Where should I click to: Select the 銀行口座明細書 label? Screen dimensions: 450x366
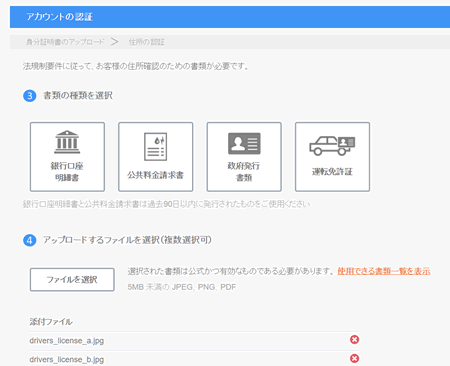pyautogui.click(x=67, y=172)
